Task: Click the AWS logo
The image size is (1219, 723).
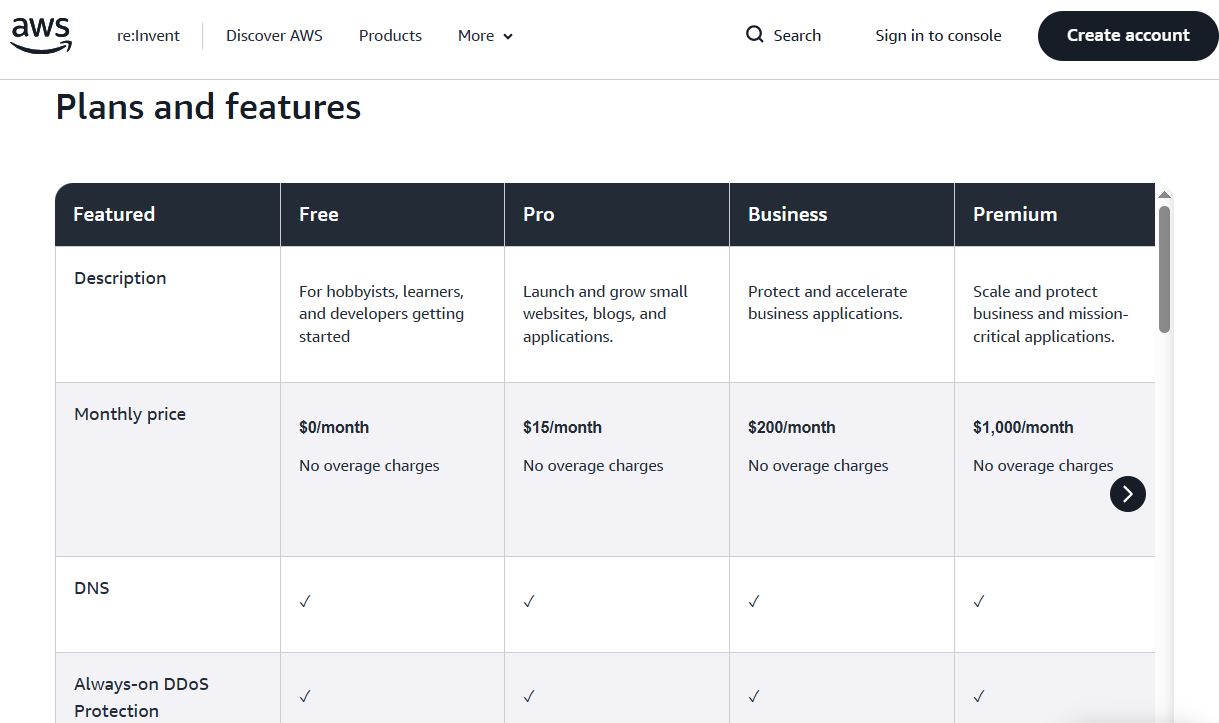Action: [40, 35]
